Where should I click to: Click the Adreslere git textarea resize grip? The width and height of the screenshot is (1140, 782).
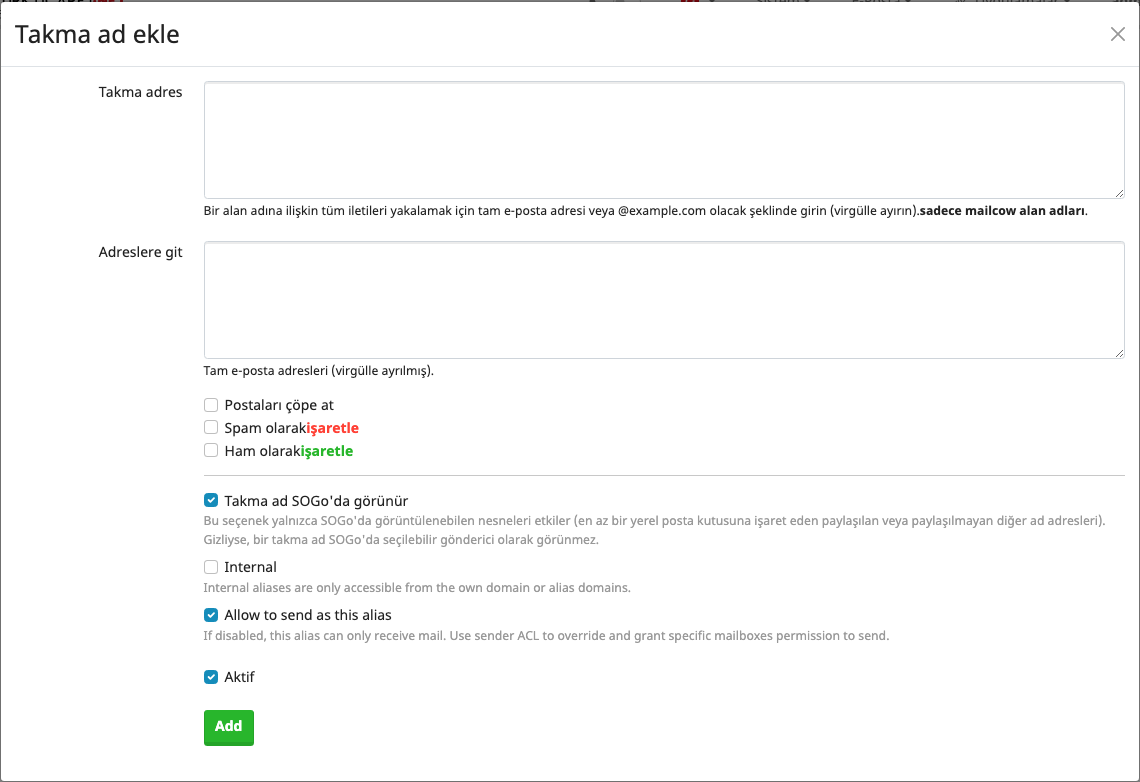tap(1119, 352)
